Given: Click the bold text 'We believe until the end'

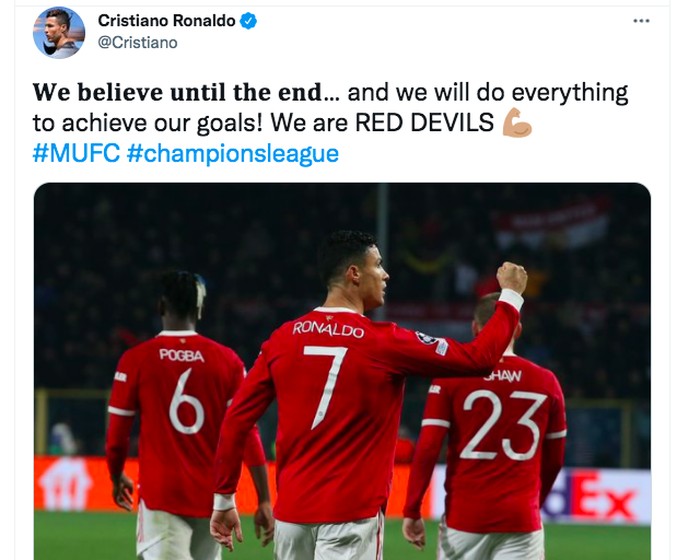Looking at the screenshot, I should [x=178, y=92].
